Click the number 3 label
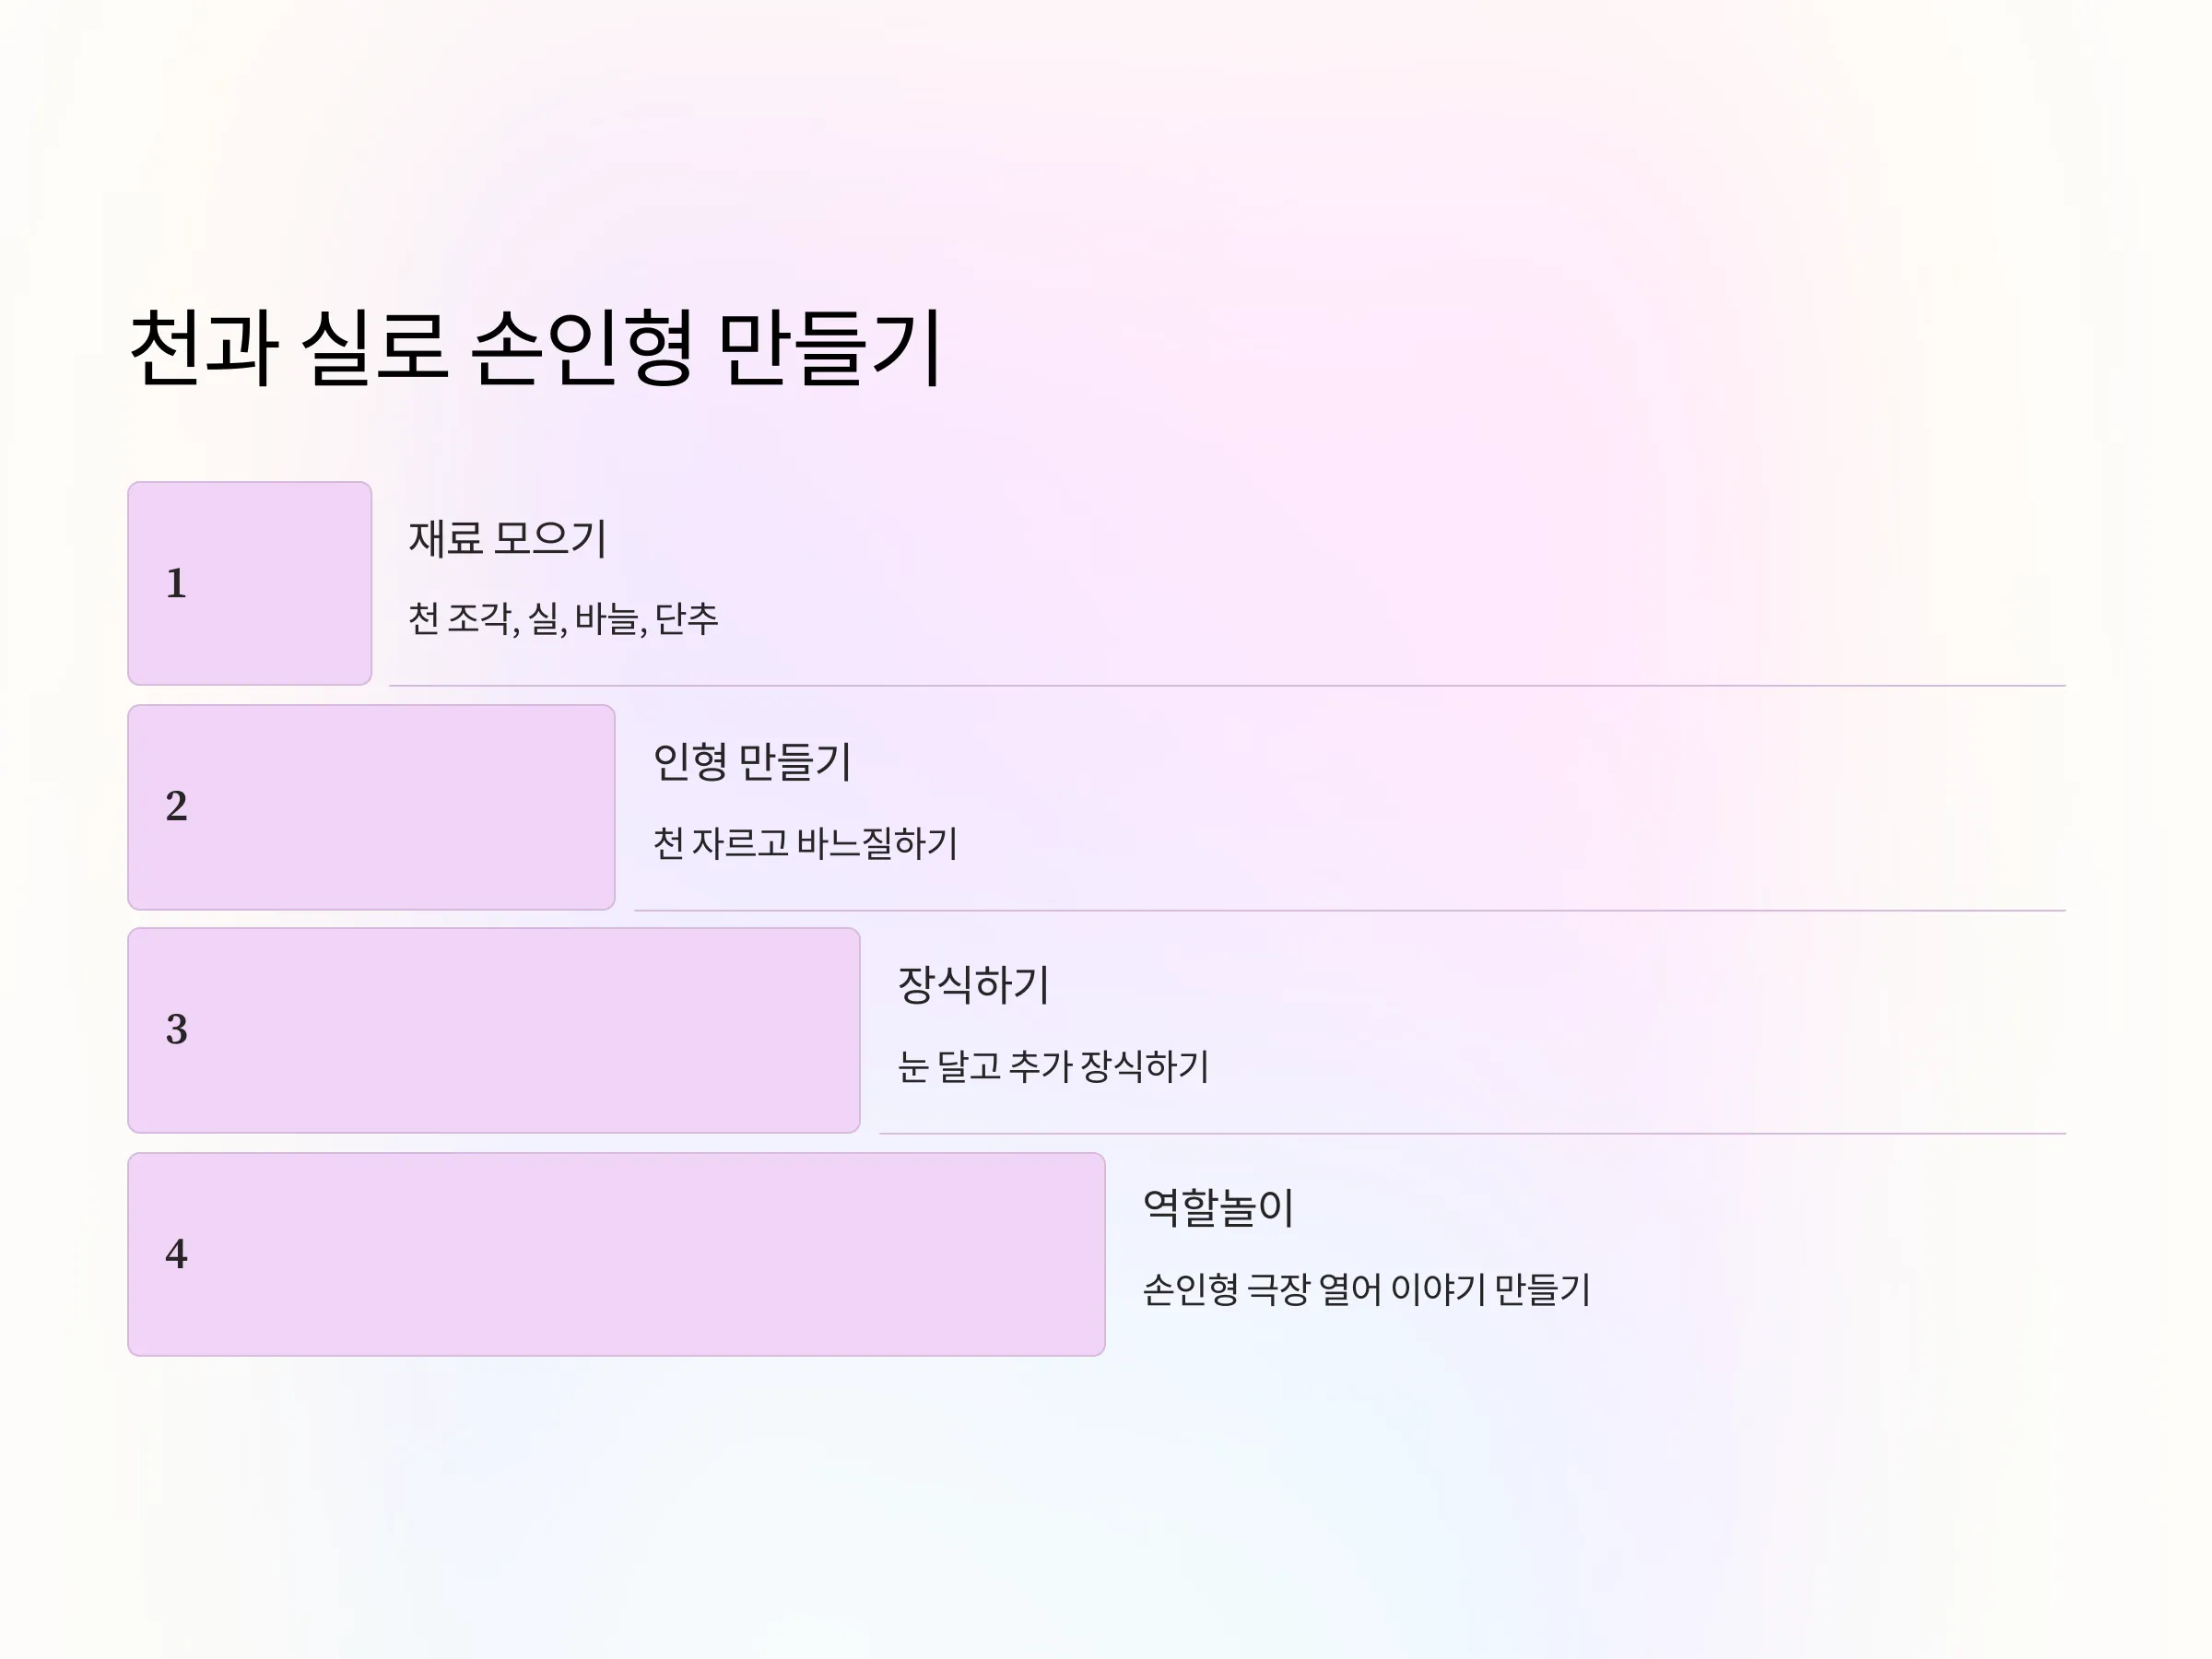 click(x=176, y=1030)
